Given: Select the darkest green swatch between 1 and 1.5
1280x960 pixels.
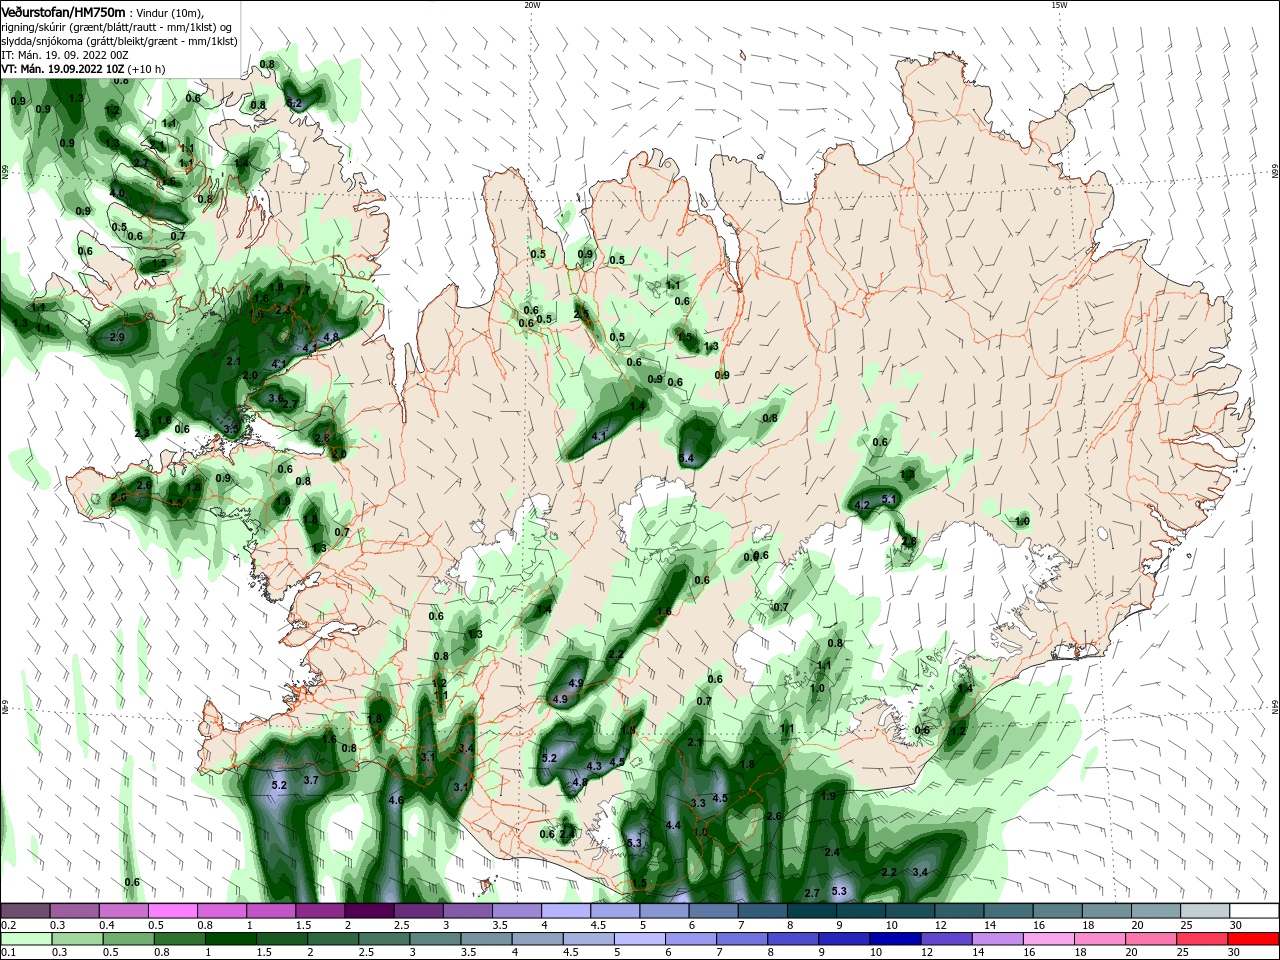Looking at the screenshot, I should (x=231, y=939).
